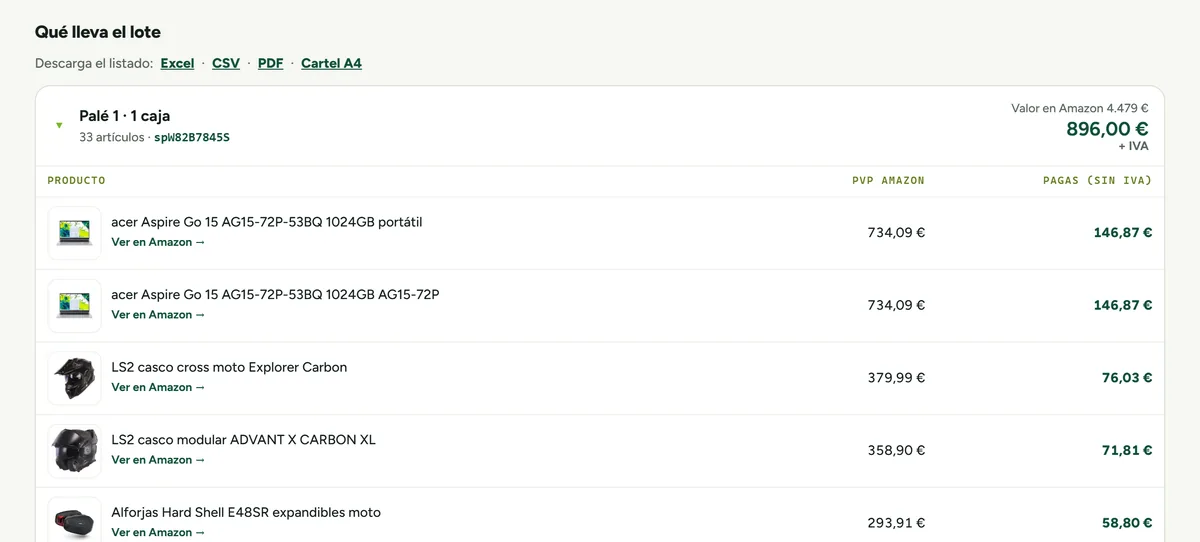View LS2 Explorer Carbon helmet on Amazon
The image size is (1200, 542).
tap(158, 387)
